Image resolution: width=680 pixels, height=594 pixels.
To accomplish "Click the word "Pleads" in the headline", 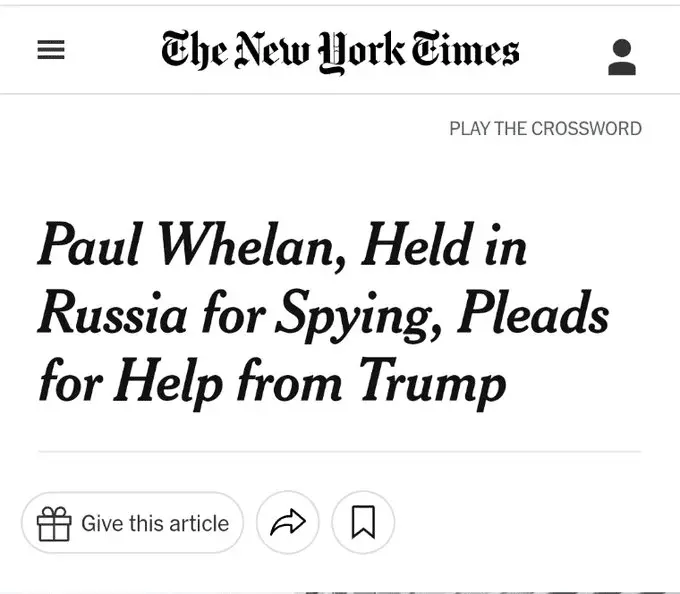I will (531, 314).
